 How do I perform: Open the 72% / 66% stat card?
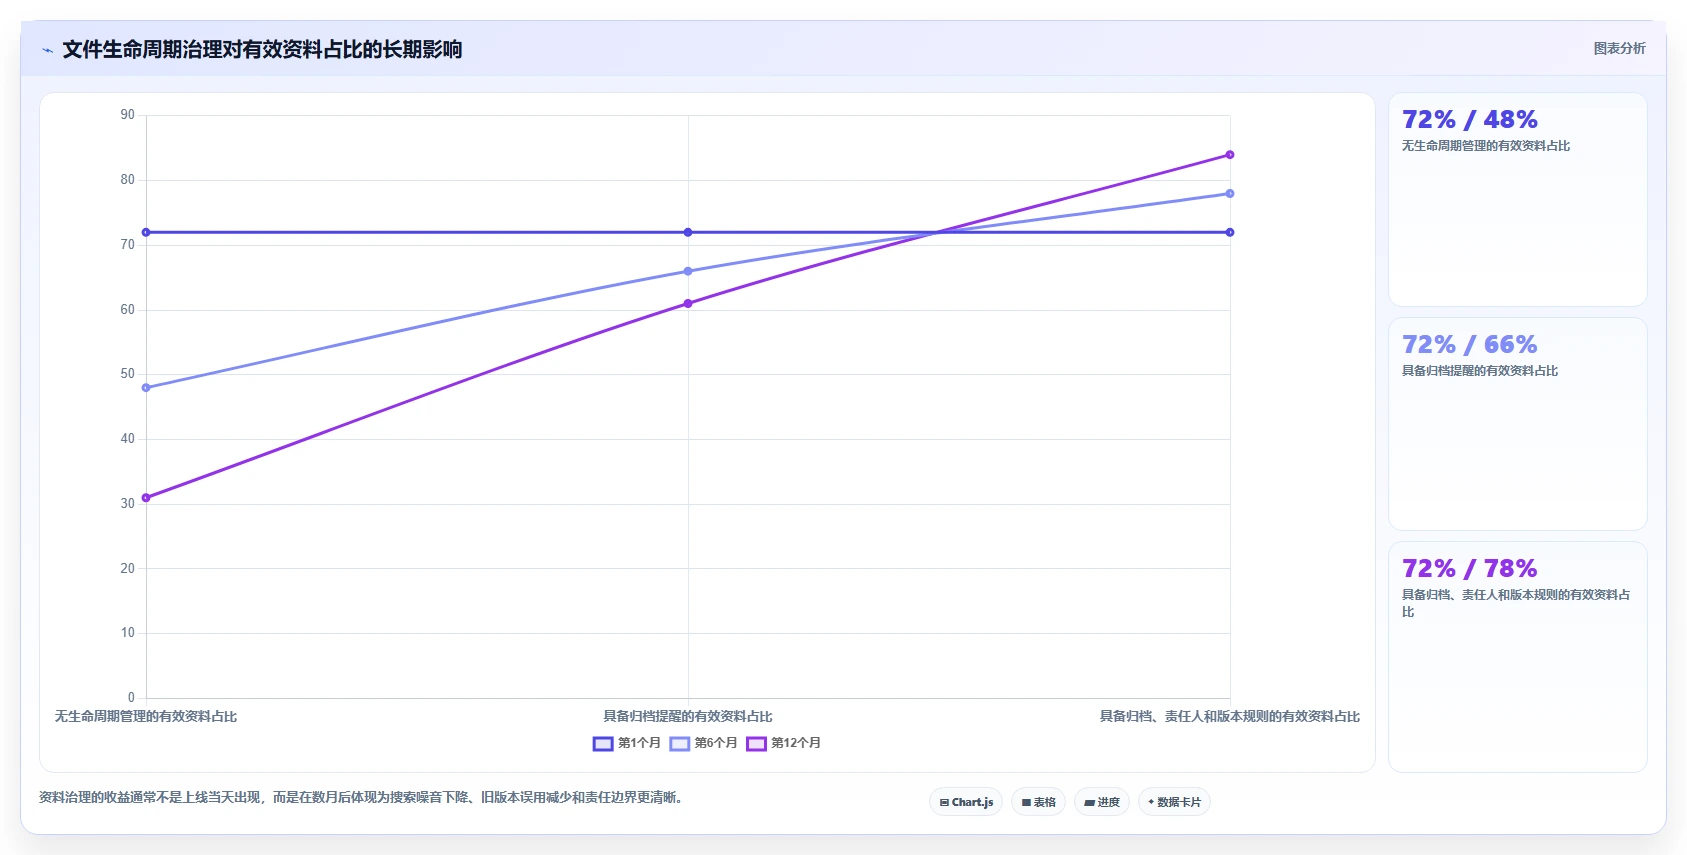1517,424
